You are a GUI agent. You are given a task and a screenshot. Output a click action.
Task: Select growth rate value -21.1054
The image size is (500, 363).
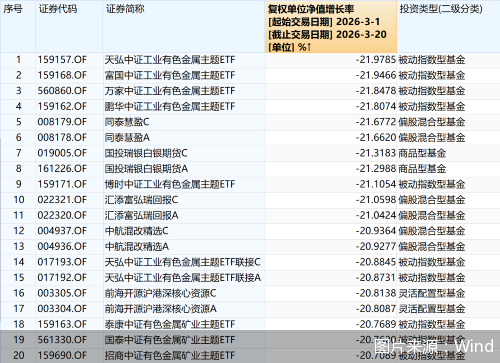[376, 184]
